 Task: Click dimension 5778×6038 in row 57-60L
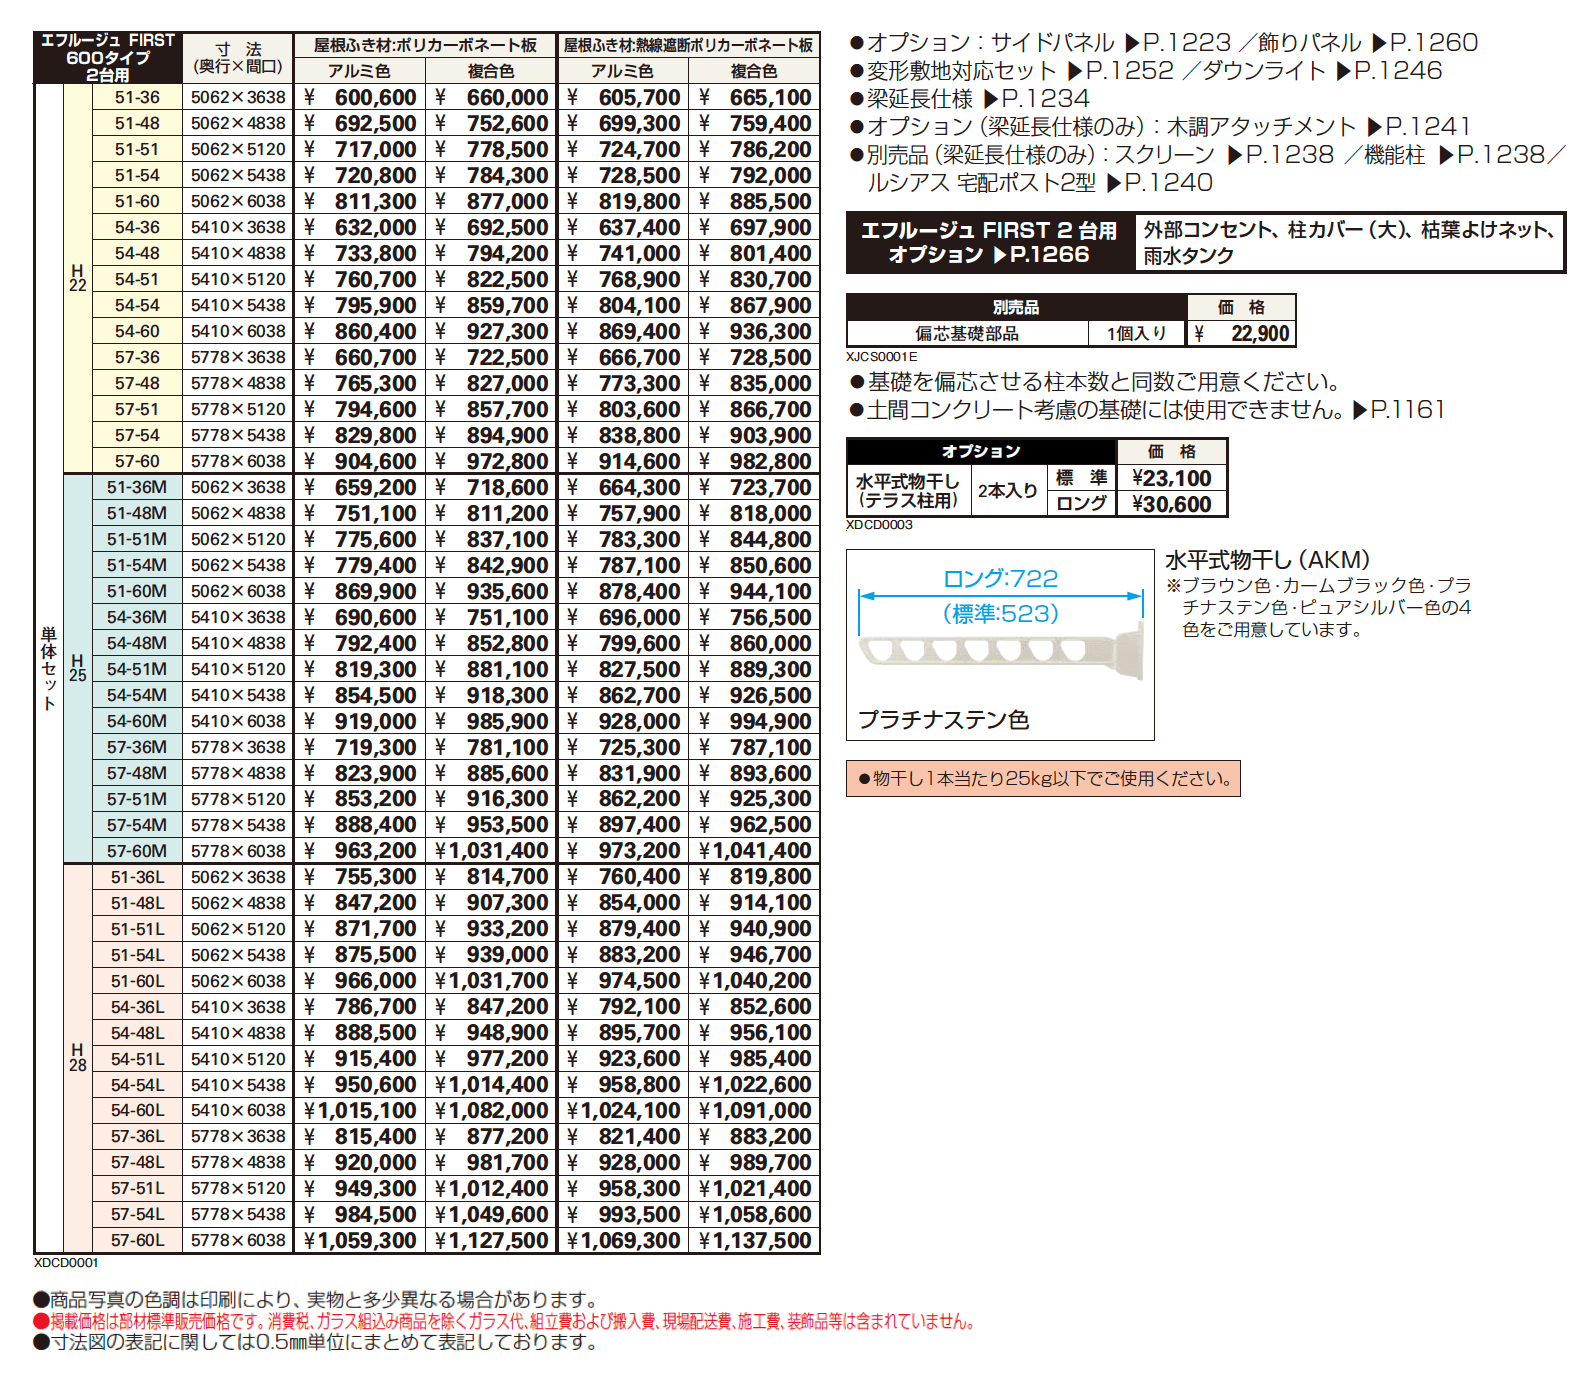[x=238, y=1240]
